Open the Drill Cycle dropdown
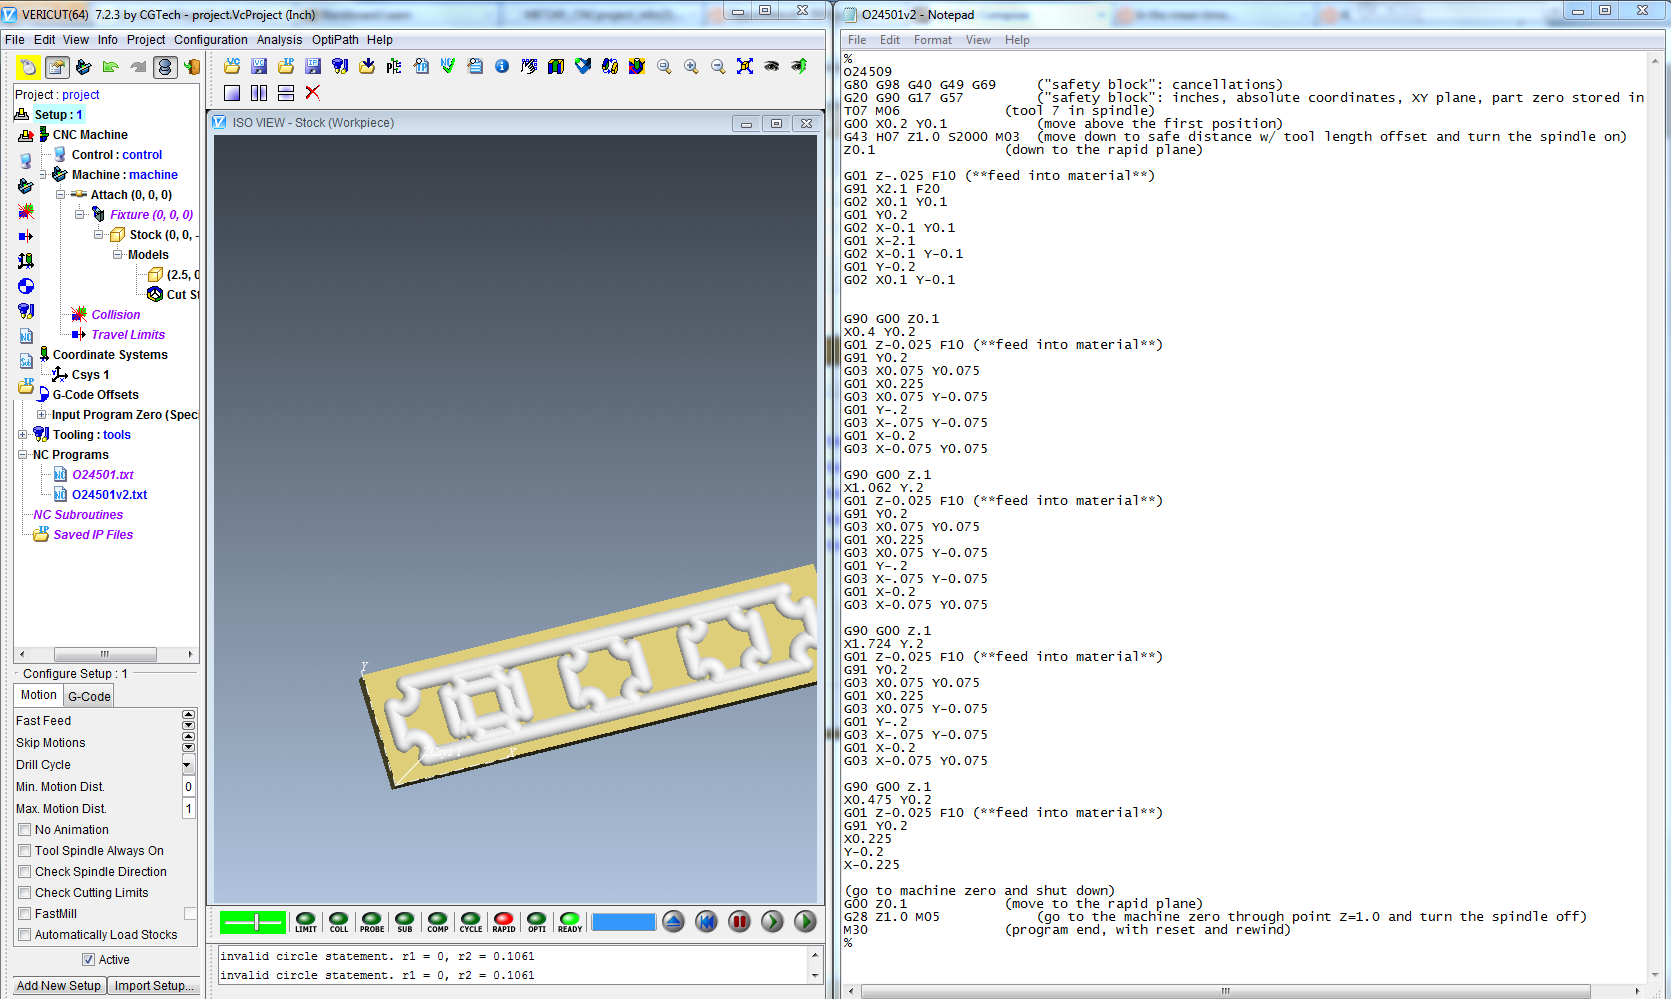The image size is (1671, 999). pos(188,765)
